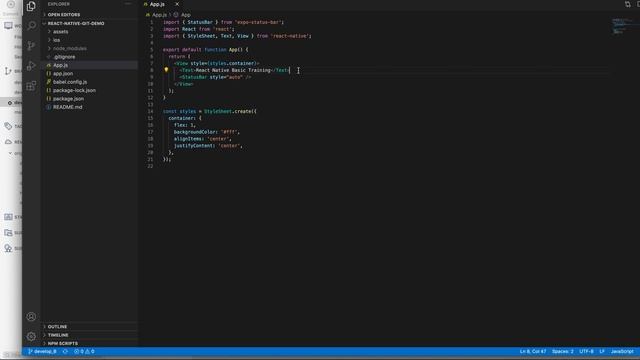The image size is (640, 360).
Task: Open .gitignore in the file tree
Action: [64, 57]
